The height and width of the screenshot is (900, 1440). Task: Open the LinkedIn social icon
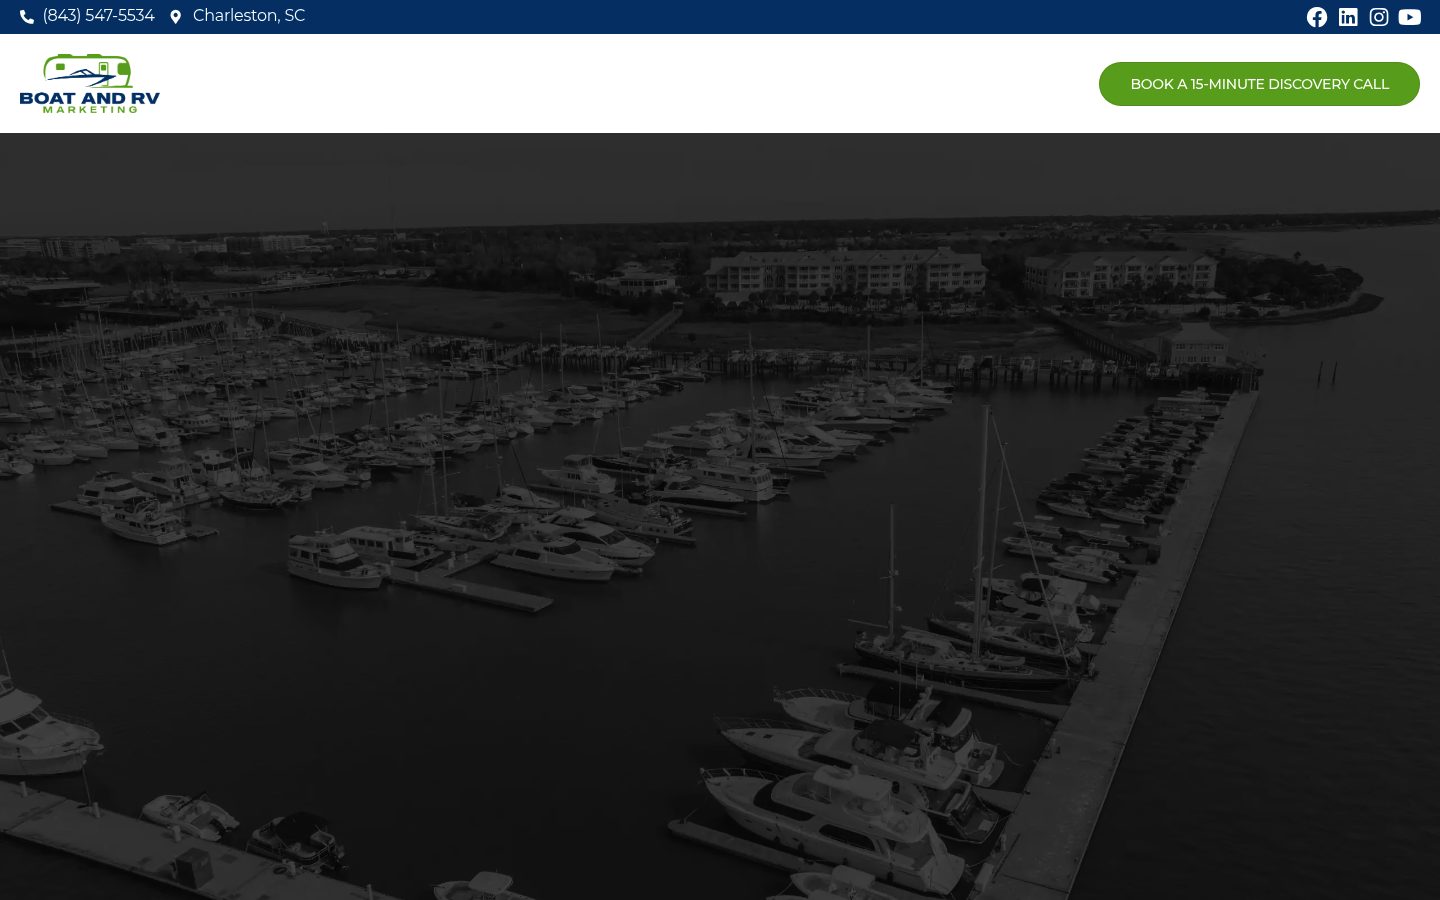click(x=1348, y=17)
